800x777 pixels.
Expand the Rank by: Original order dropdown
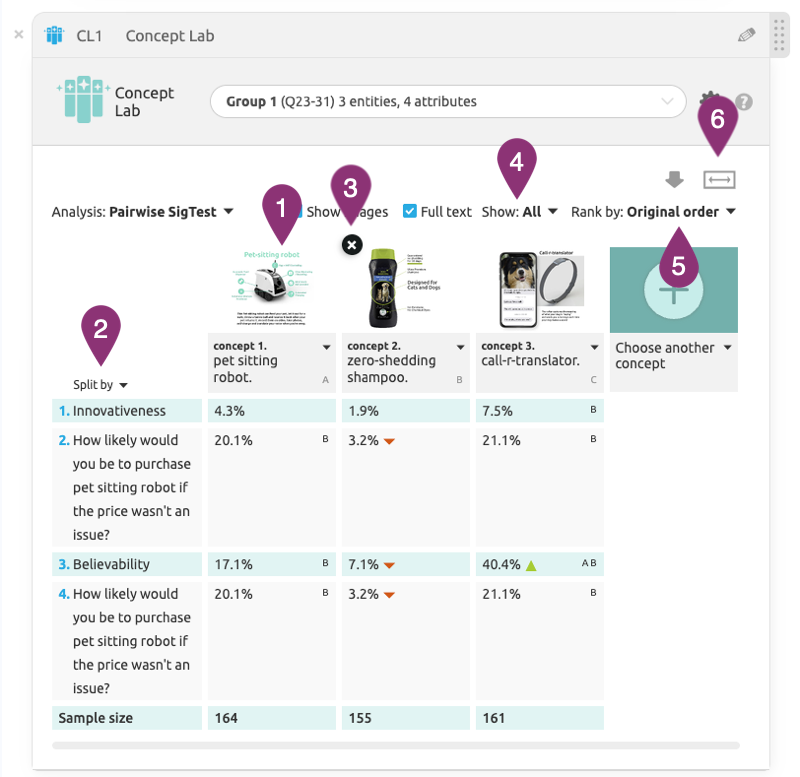point(653,212)
